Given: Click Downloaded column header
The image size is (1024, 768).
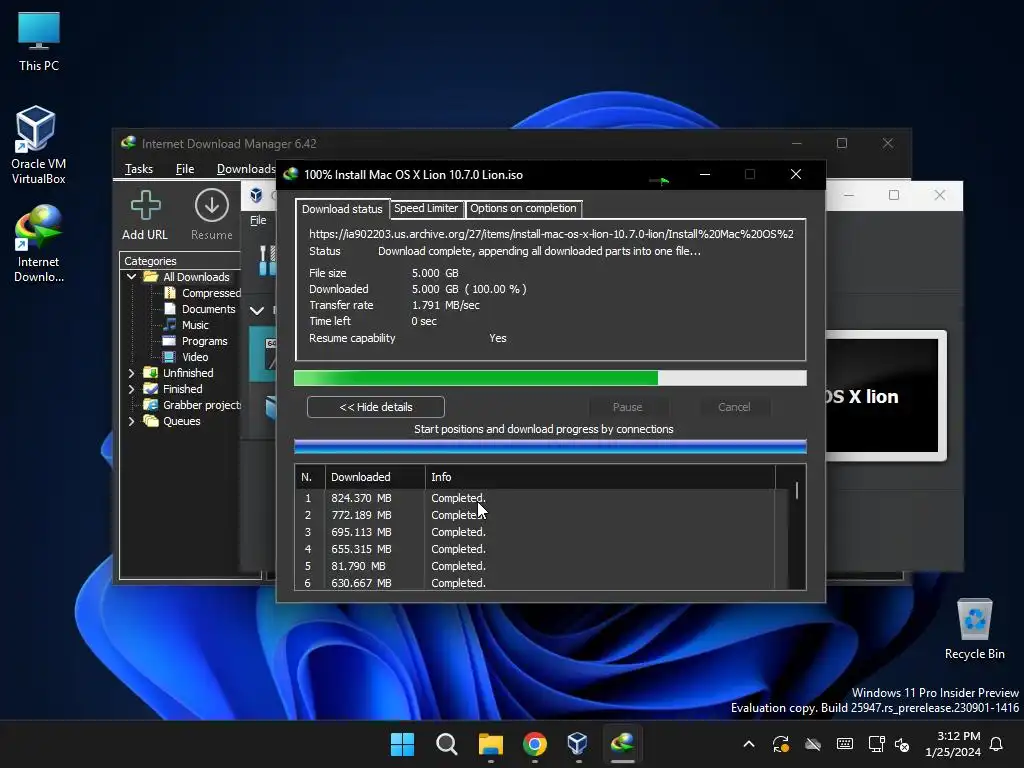Looking at the screenshot, I should (x=375, y=477).
